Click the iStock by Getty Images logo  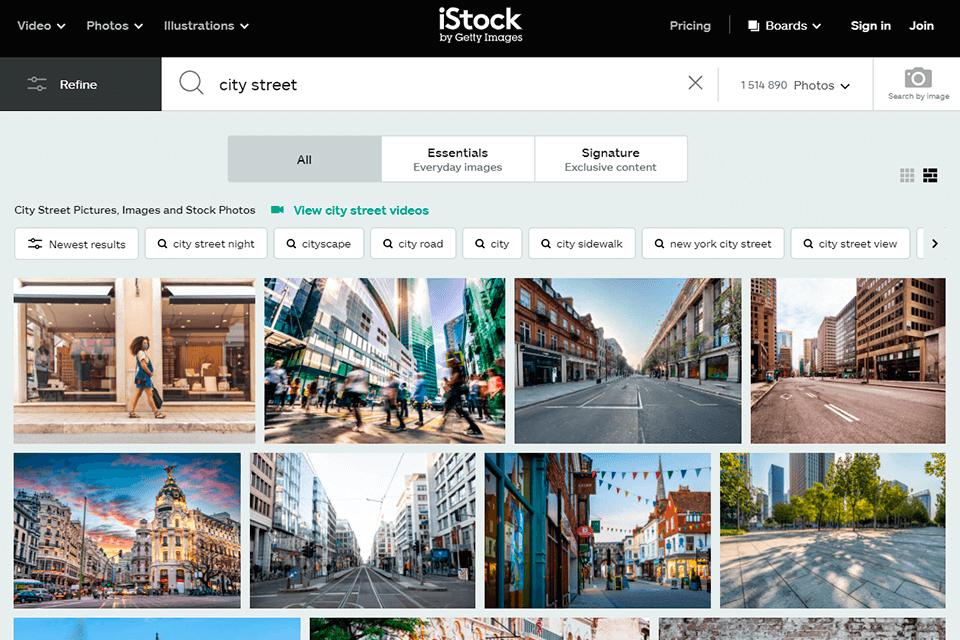[481, 25]
